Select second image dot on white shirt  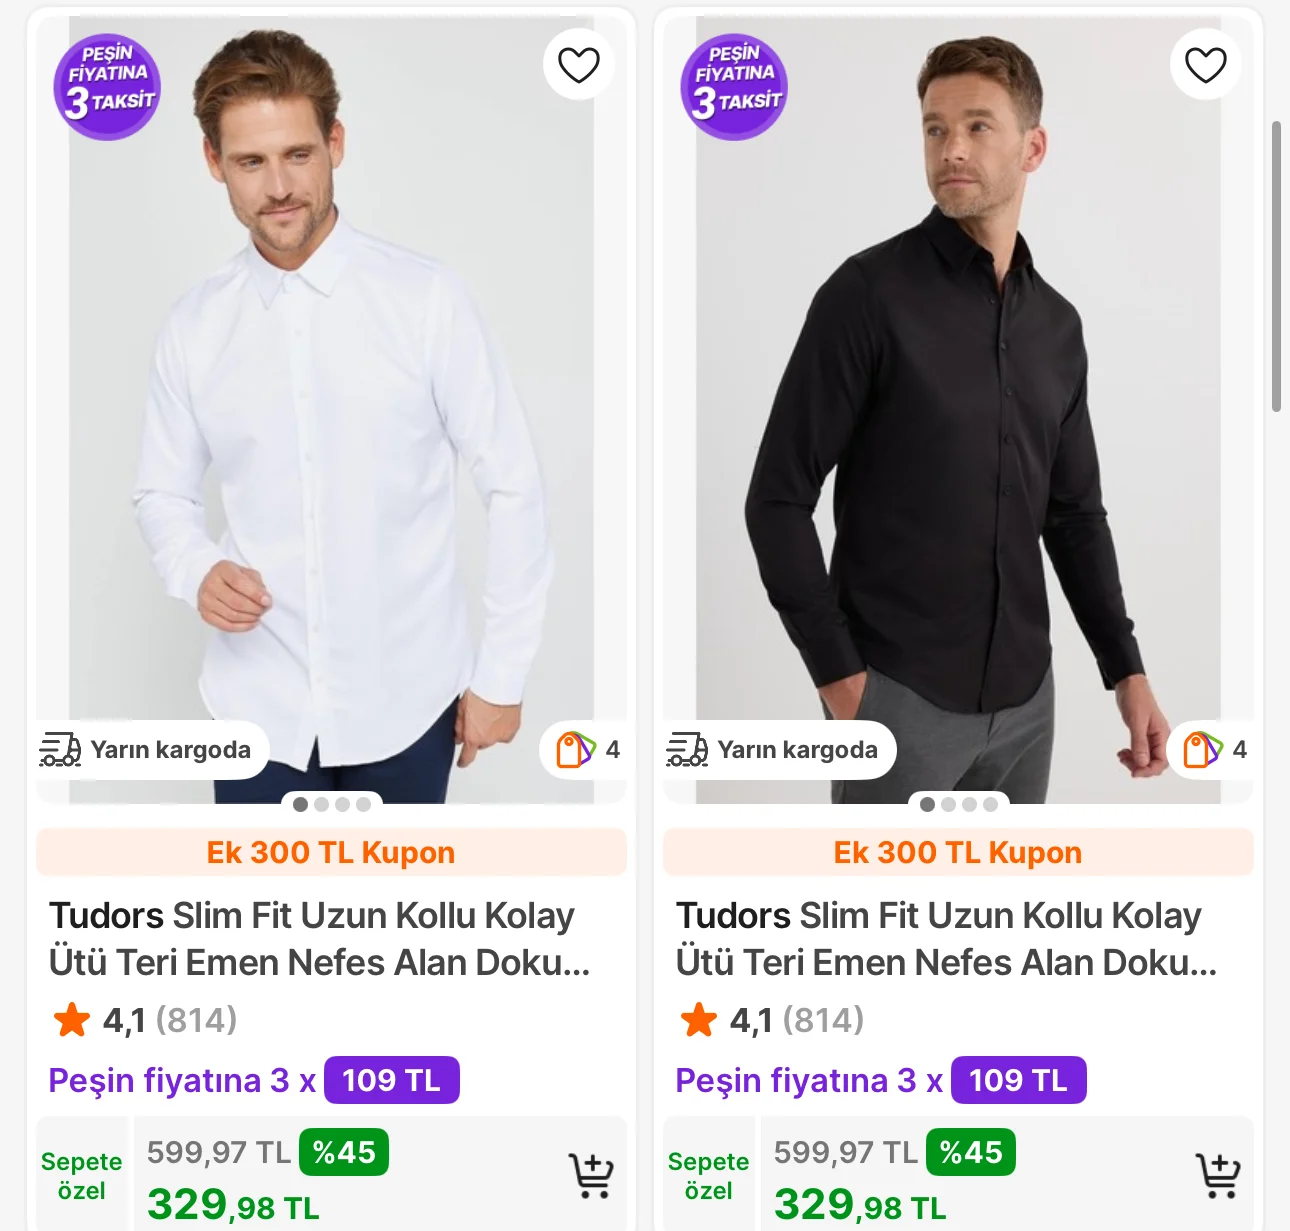tap(322, 804)
